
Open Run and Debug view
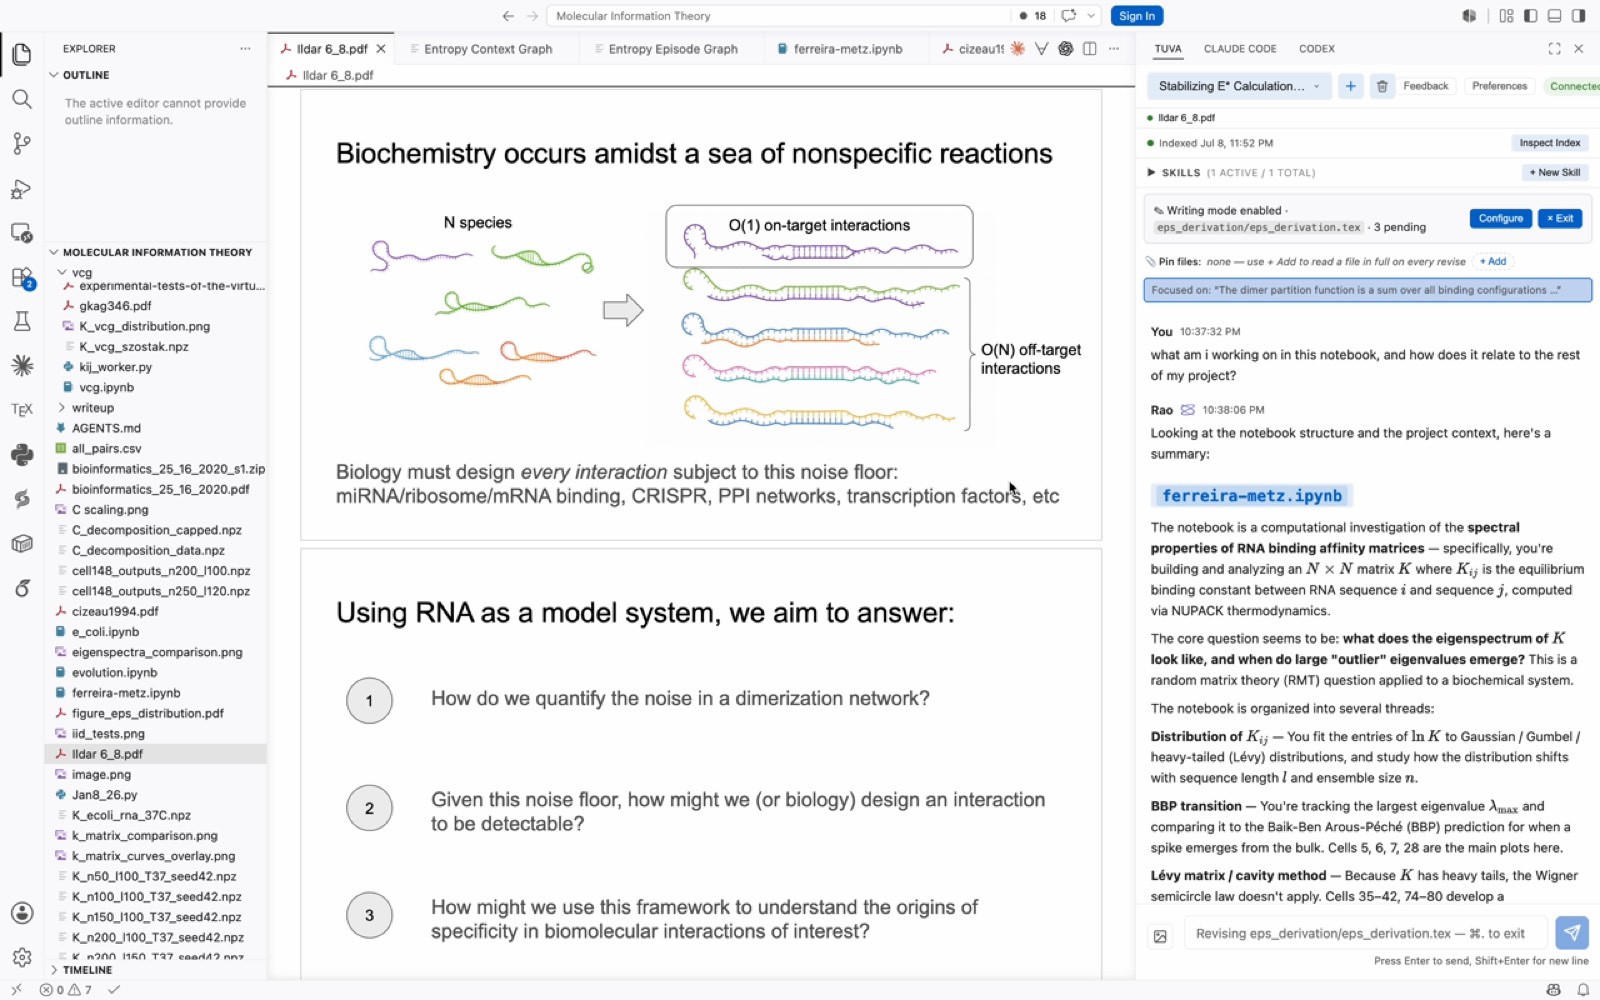click(x=22, y=189)
